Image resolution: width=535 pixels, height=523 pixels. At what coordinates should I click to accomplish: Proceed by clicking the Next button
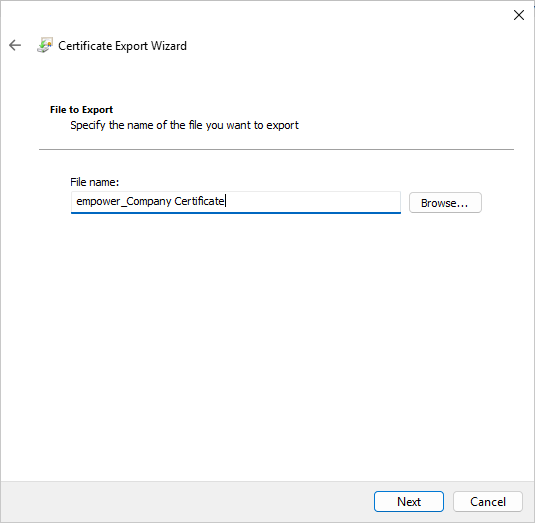(409, 502)
